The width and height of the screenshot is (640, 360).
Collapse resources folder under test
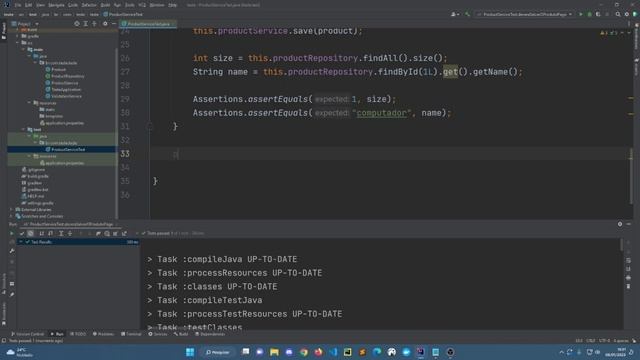point(29,156)
